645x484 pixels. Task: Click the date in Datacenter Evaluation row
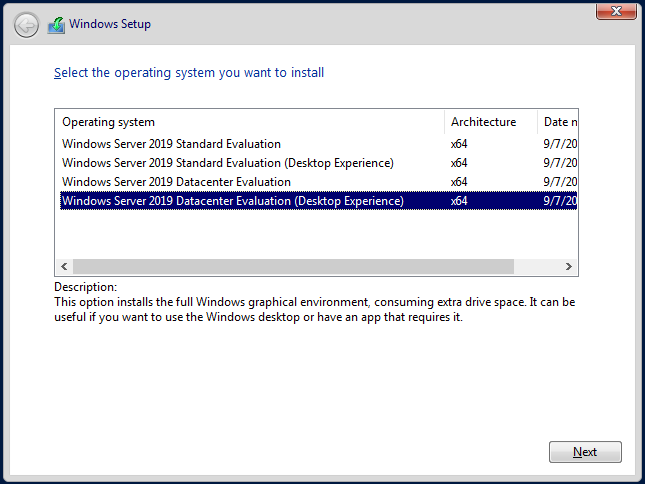[x=560, y=182]
